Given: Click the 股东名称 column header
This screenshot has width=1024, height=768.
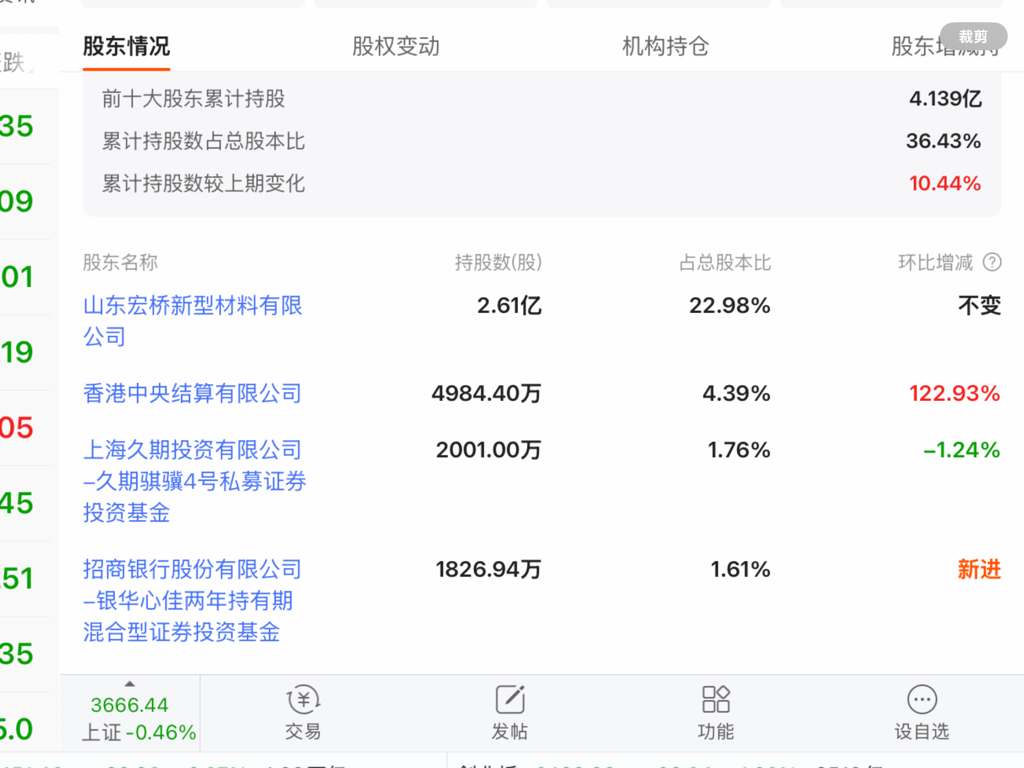Looking at the screenshot, I should click(120, 263).
